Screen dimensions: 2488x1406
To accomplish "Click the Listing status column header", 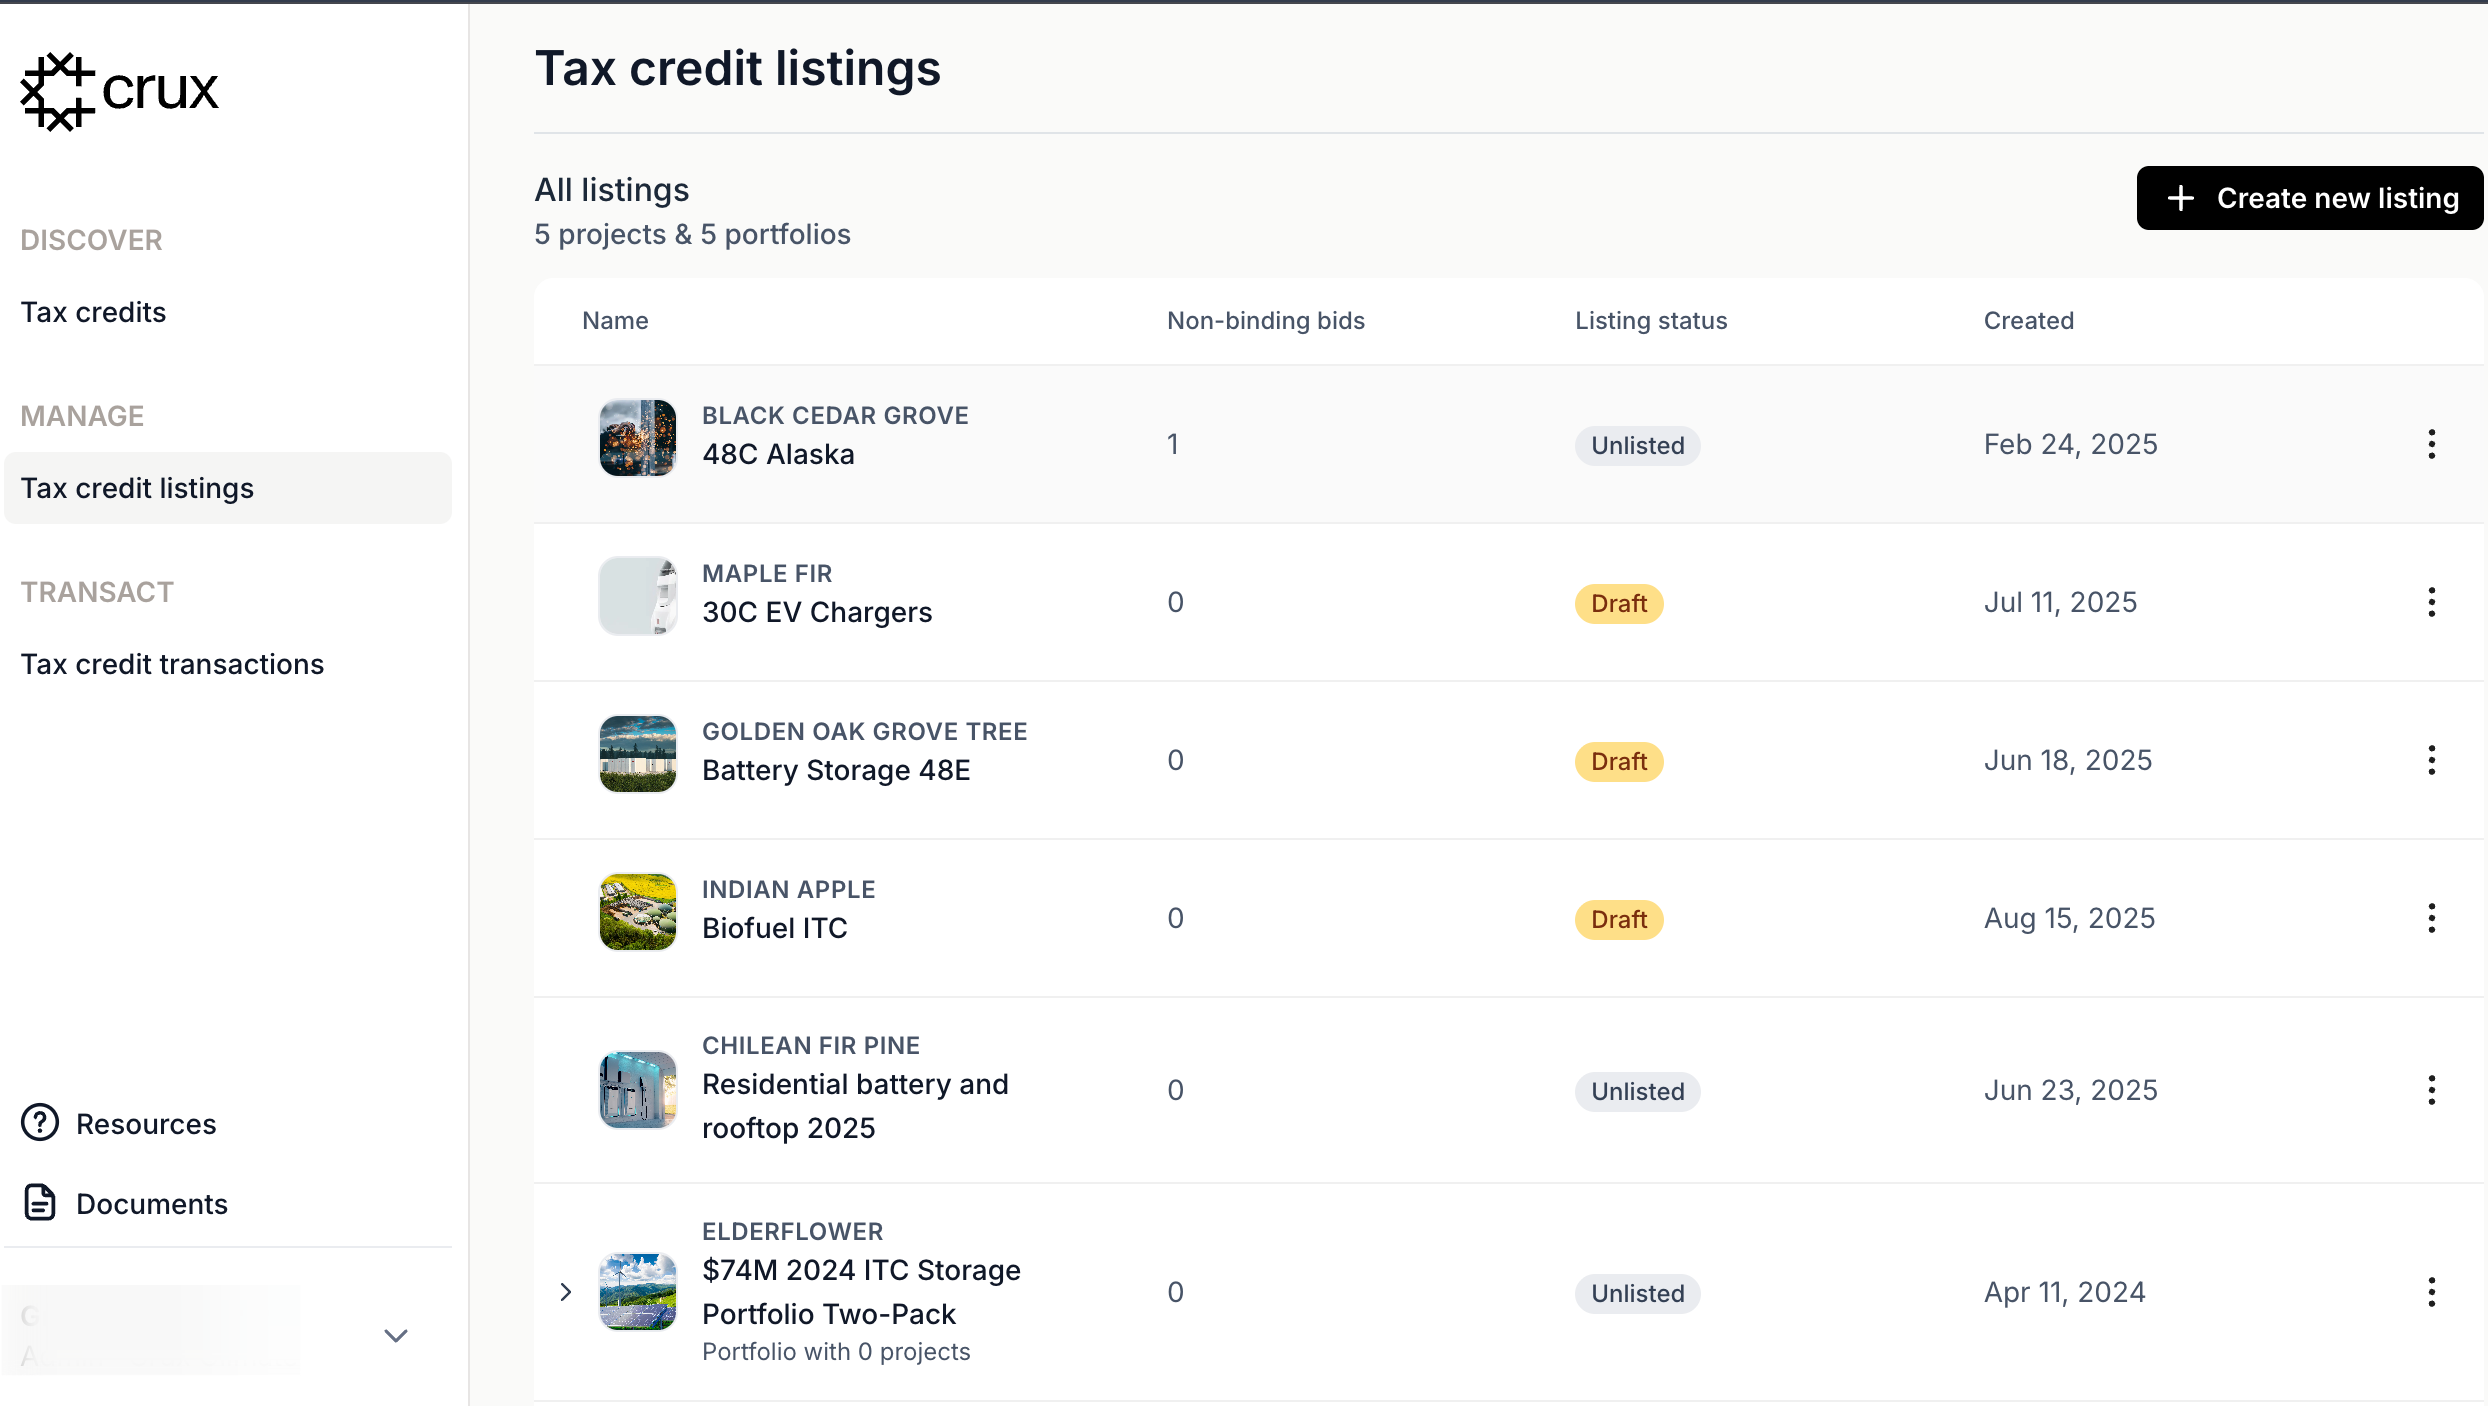I will pos(1650,321).
